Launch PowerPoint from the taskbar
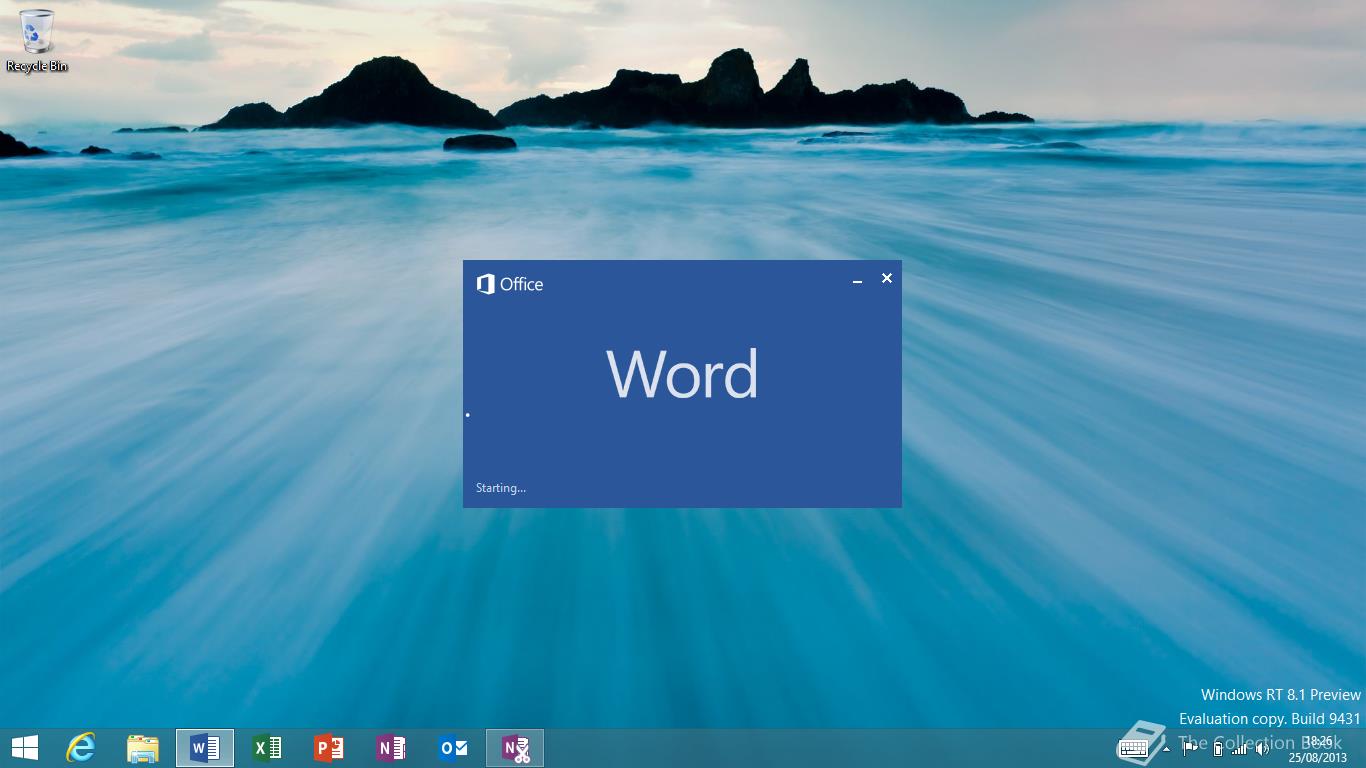The image size is (1366, 768). click(329, 748)
